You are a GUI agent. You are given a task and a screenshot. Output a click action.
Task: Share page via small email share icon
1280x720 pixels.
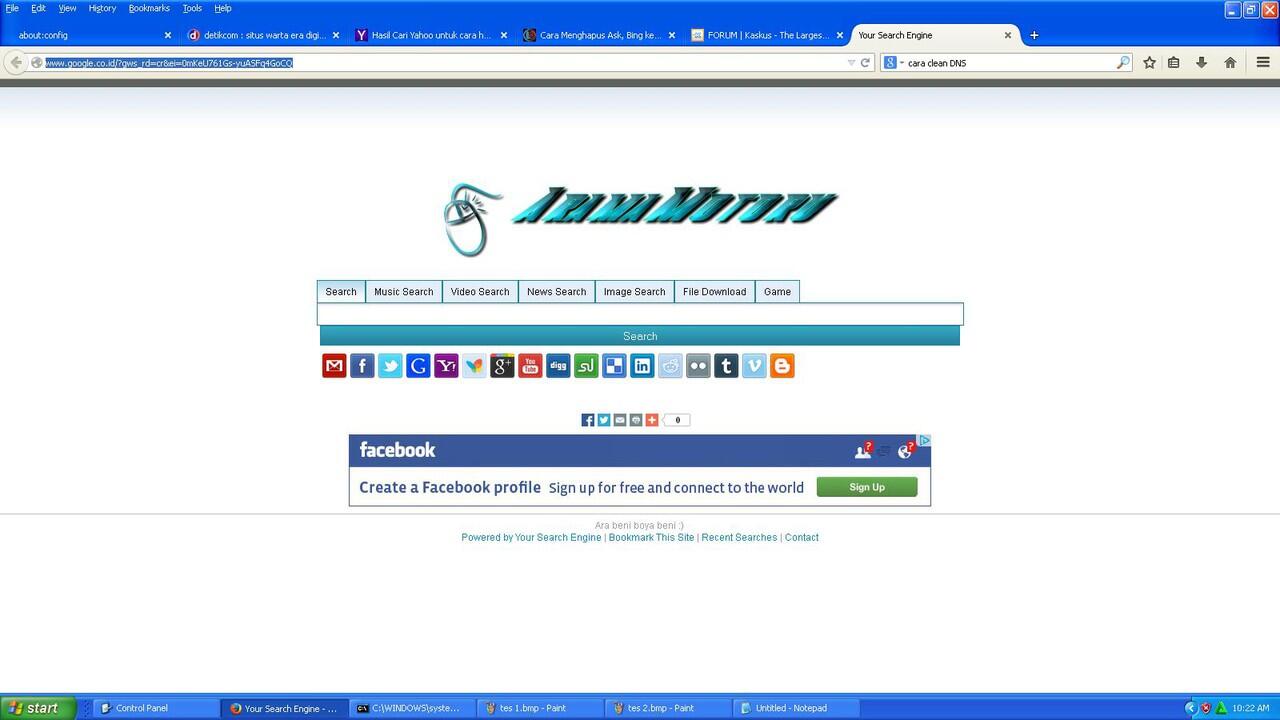pos(620,420)
